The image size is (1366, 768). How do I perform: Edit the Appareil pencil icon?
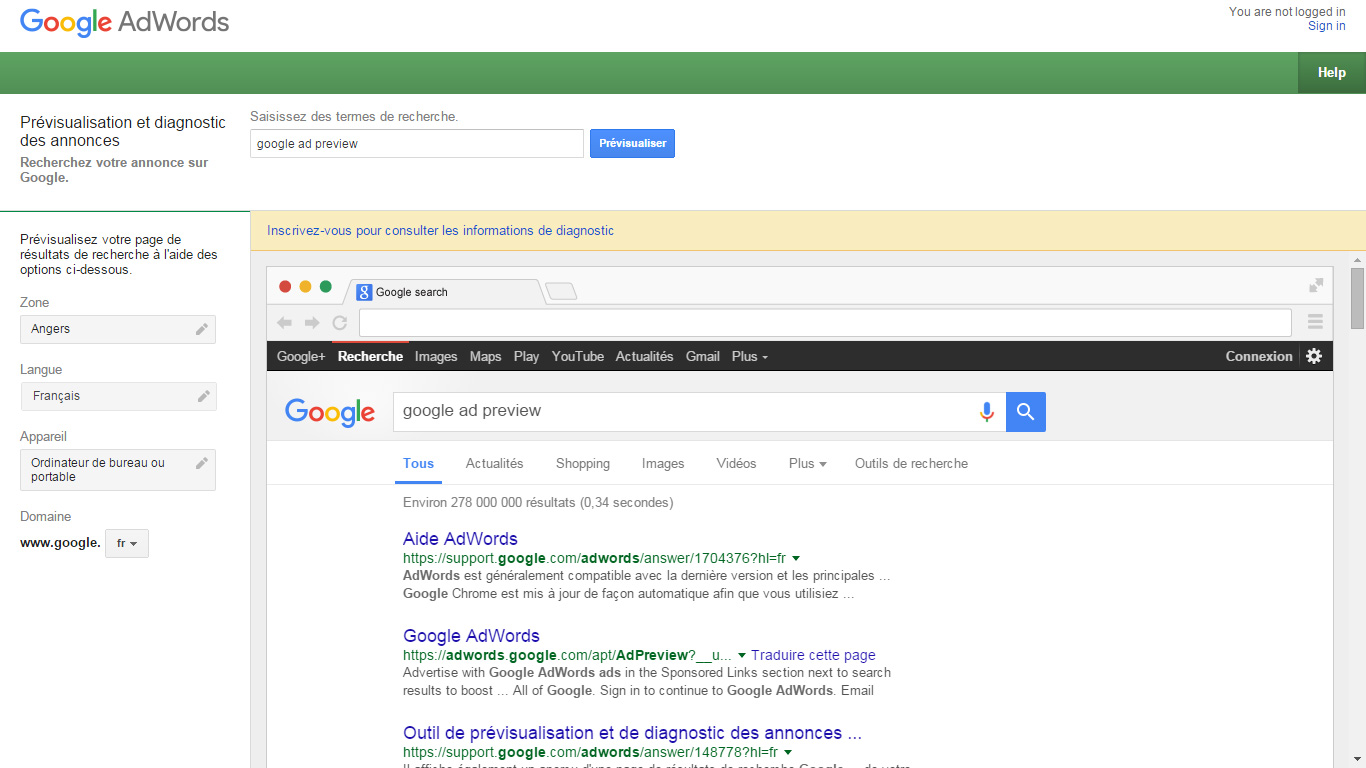click(x=202, y=463)
